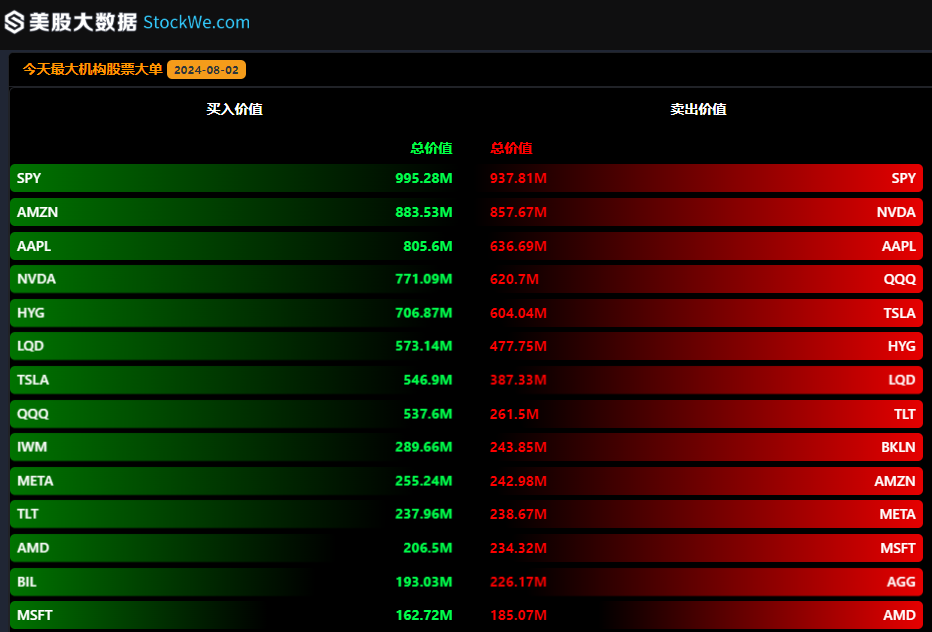932x632 pixels.
Task: Click the 卖出价值 column header
Action: click(698, 109)
